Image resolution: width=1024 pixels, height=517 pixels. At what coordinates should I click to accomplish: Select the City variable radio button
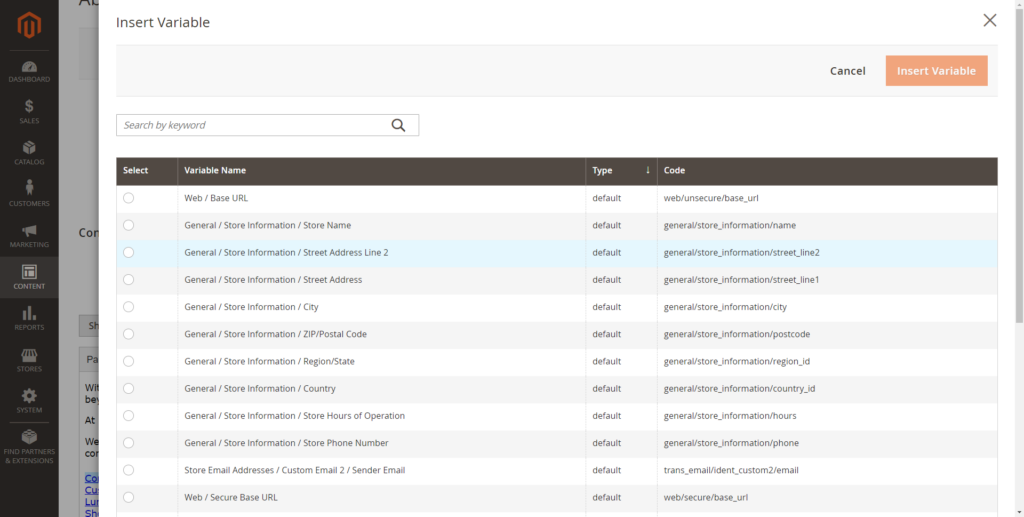click(129, 307)
